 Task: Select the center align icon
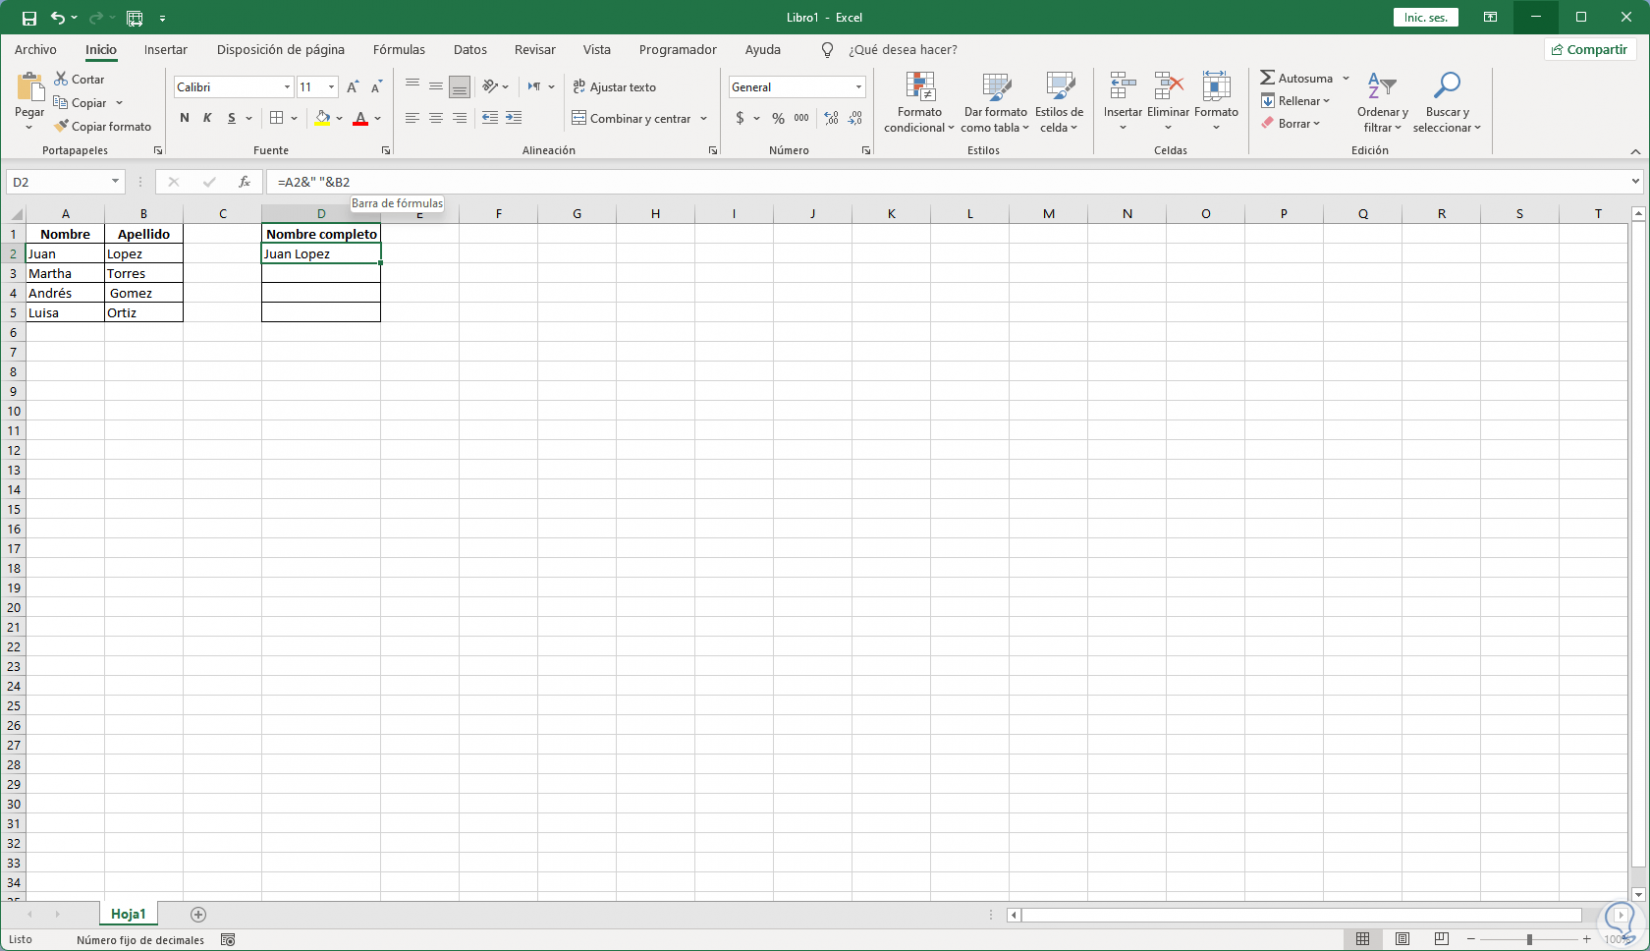pos(436,118)
